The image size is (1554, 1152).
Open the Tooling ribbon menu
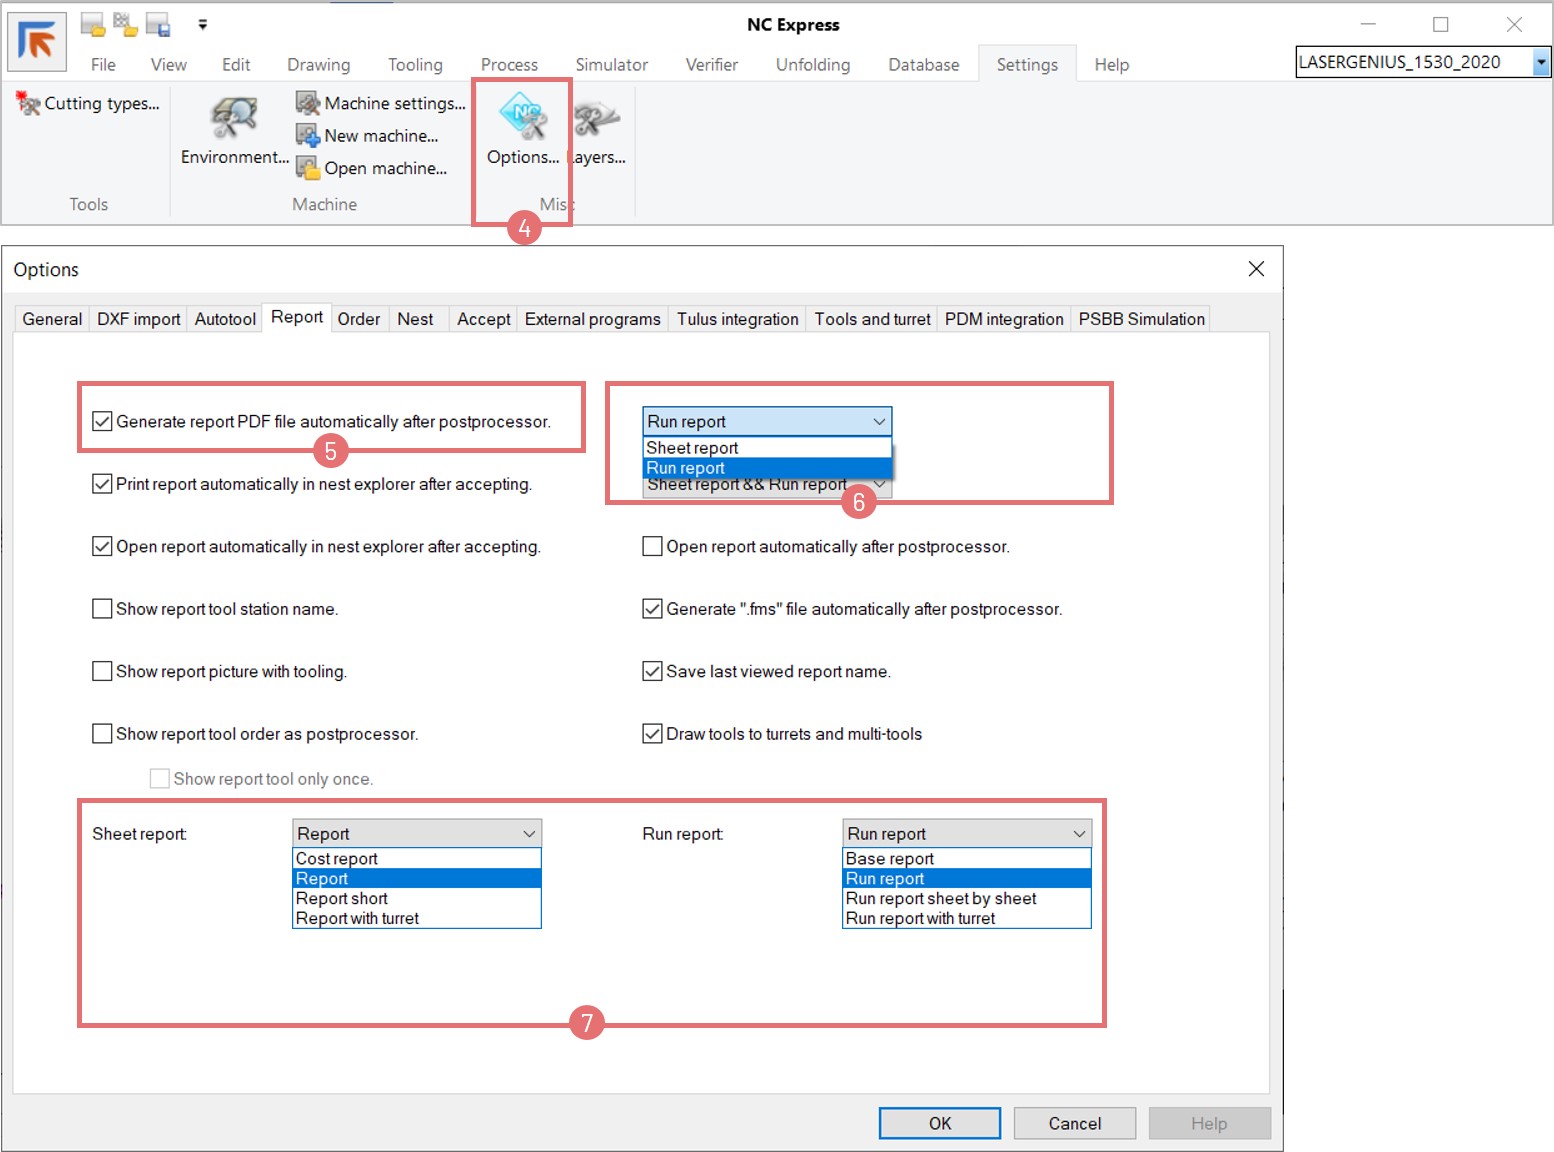pyautogui.click(x=415, y=65)
